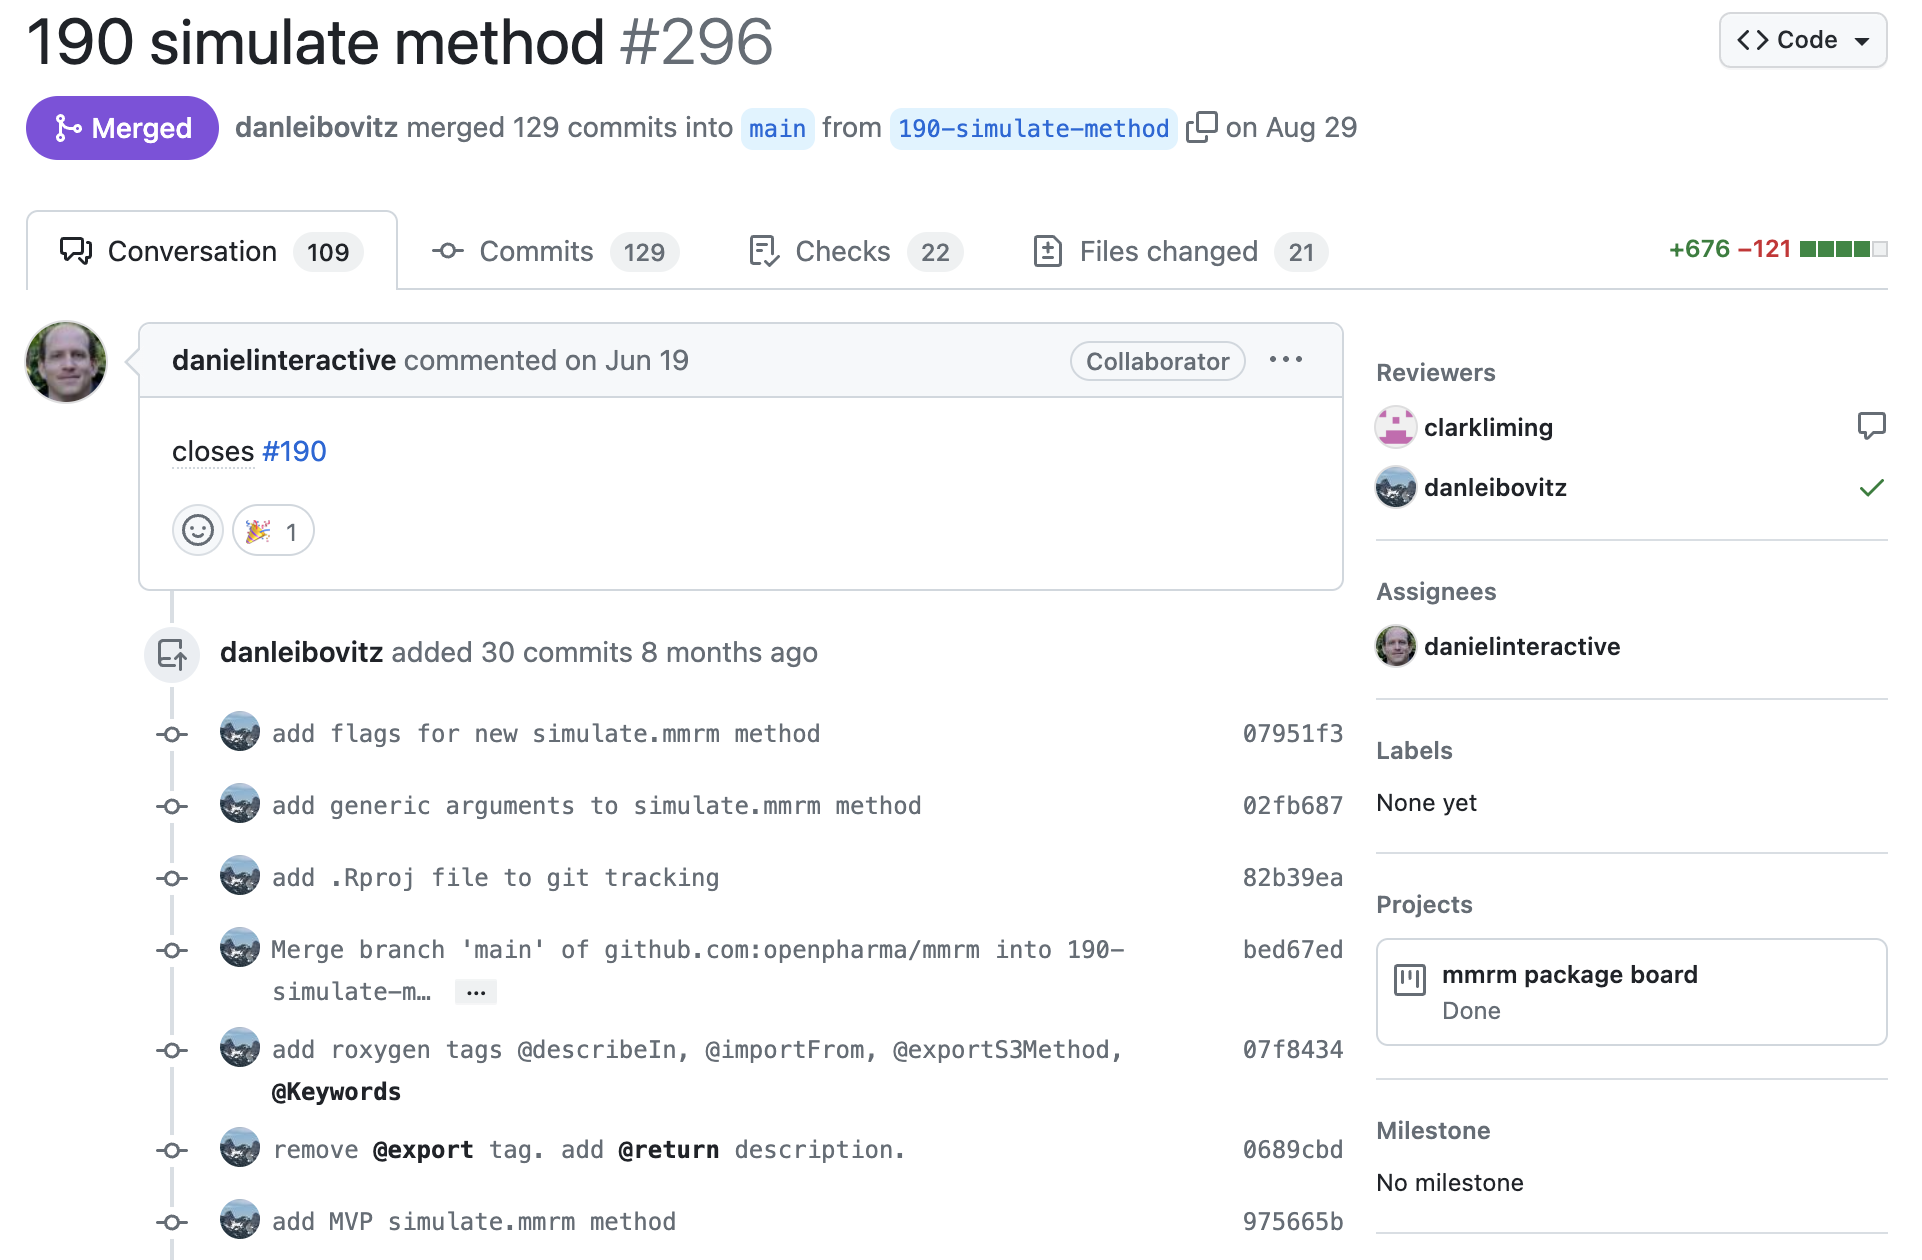
Task: Click the mmrm package board project icon
Action: point(1409,979)
